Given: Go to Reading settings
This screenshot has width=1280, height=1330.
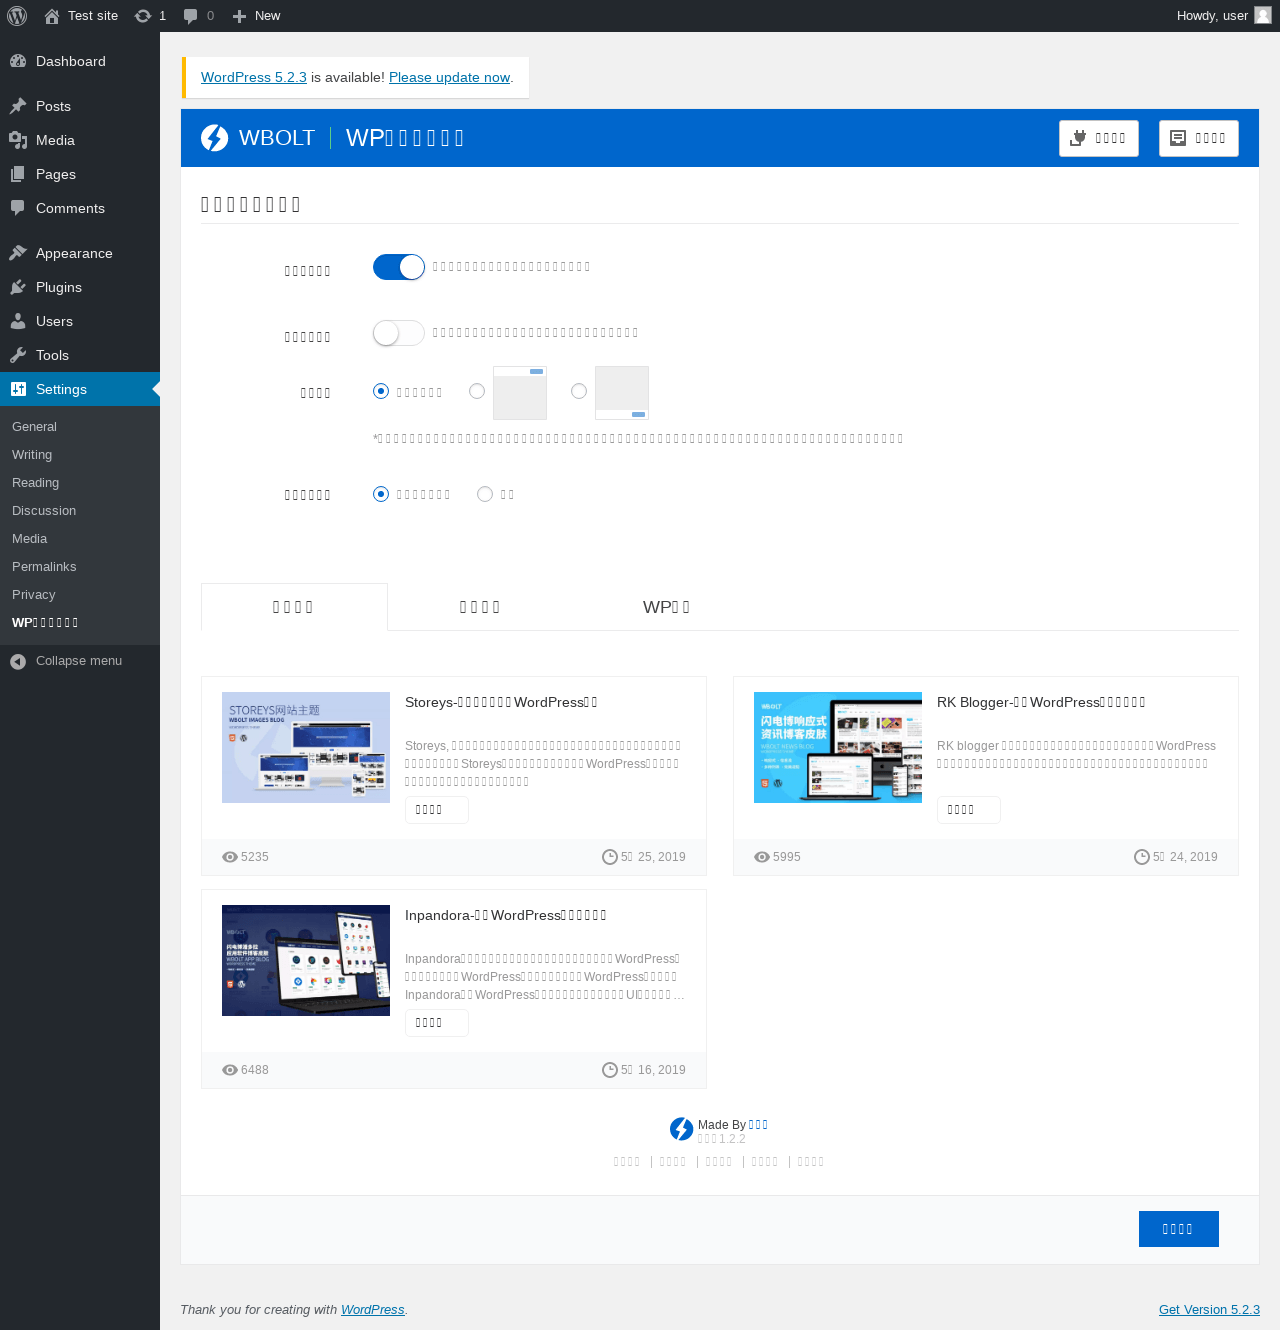Looking at the screenshot, I should point(35,483).
